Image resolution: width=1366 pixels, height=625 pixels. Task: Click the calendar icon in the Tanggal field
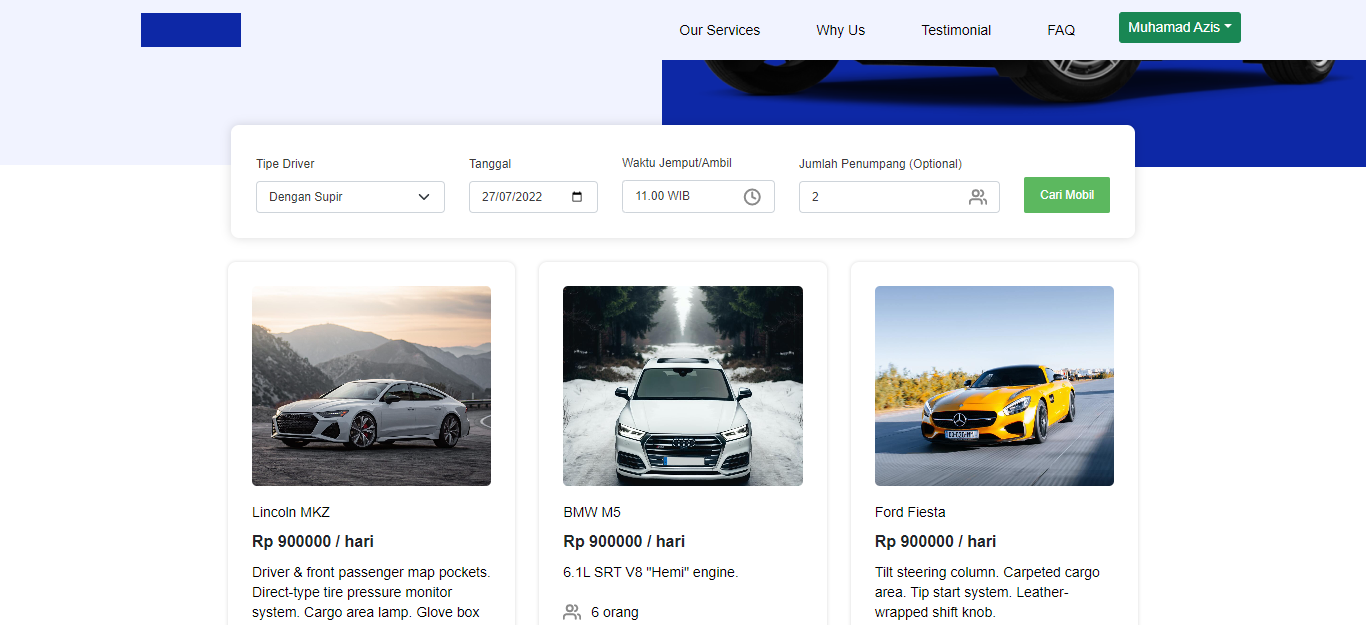click(x=576, y=197)
